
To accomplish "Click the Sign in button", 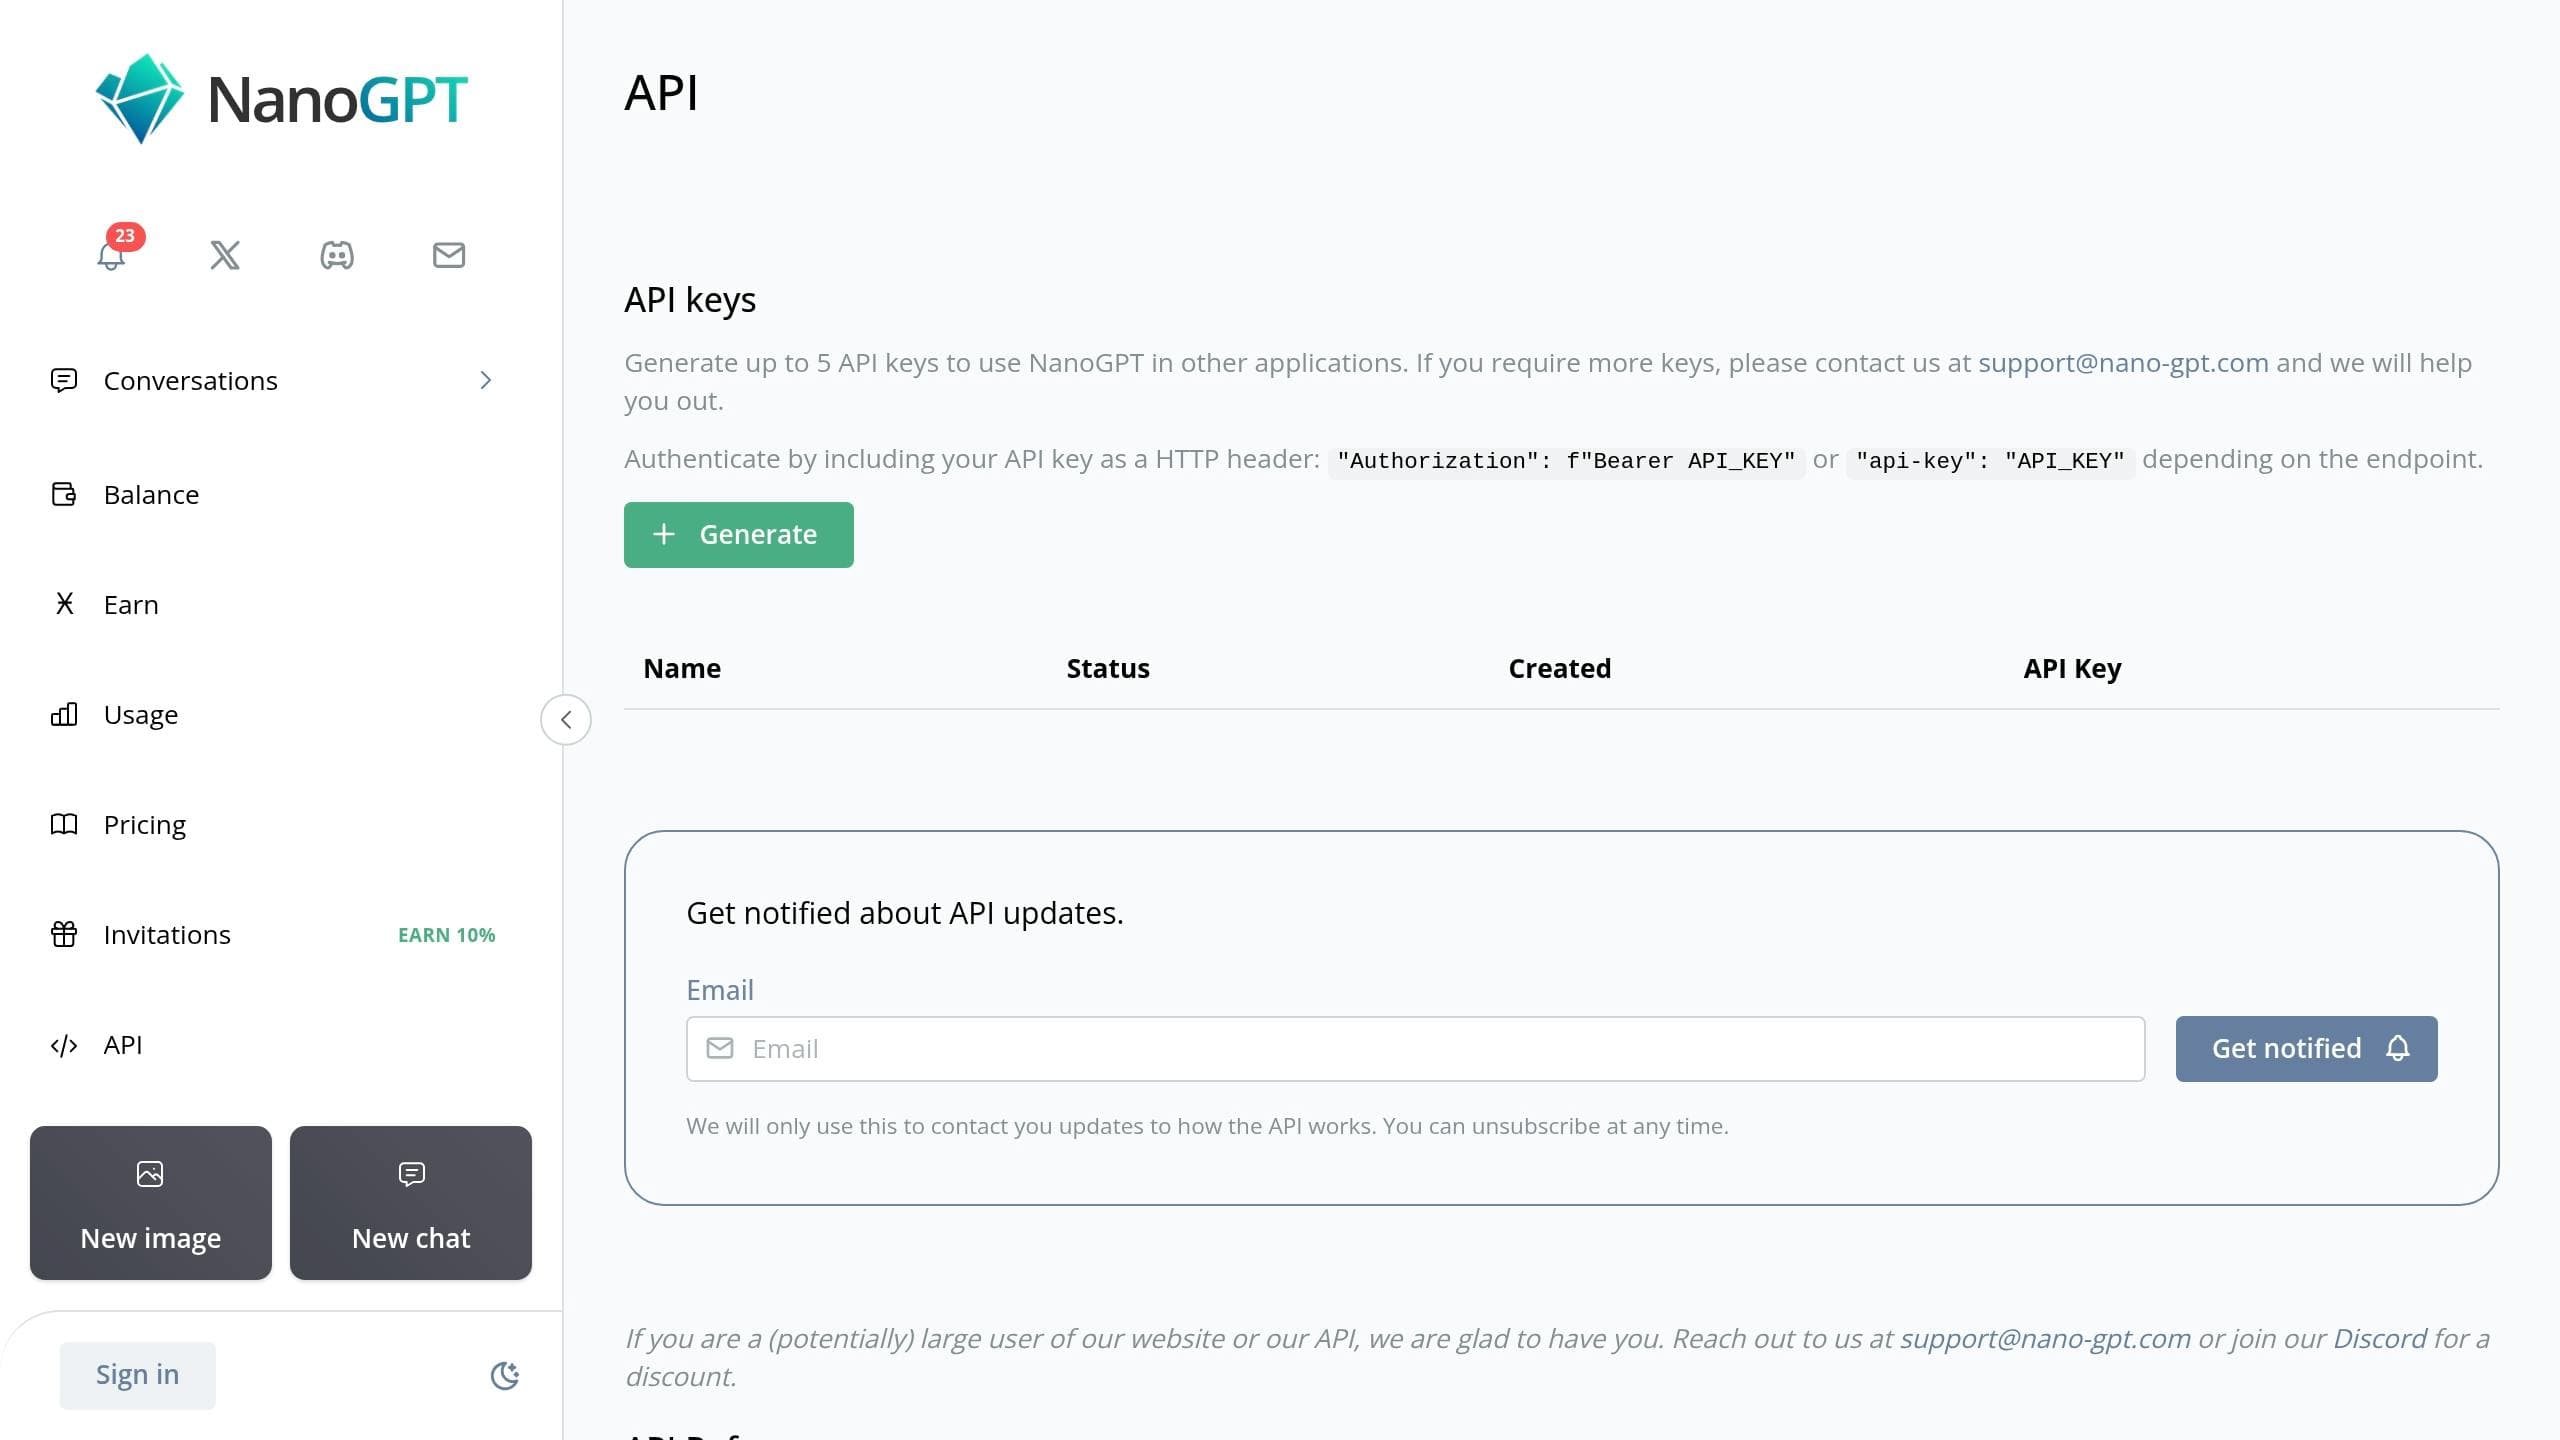I will 137,1375.
